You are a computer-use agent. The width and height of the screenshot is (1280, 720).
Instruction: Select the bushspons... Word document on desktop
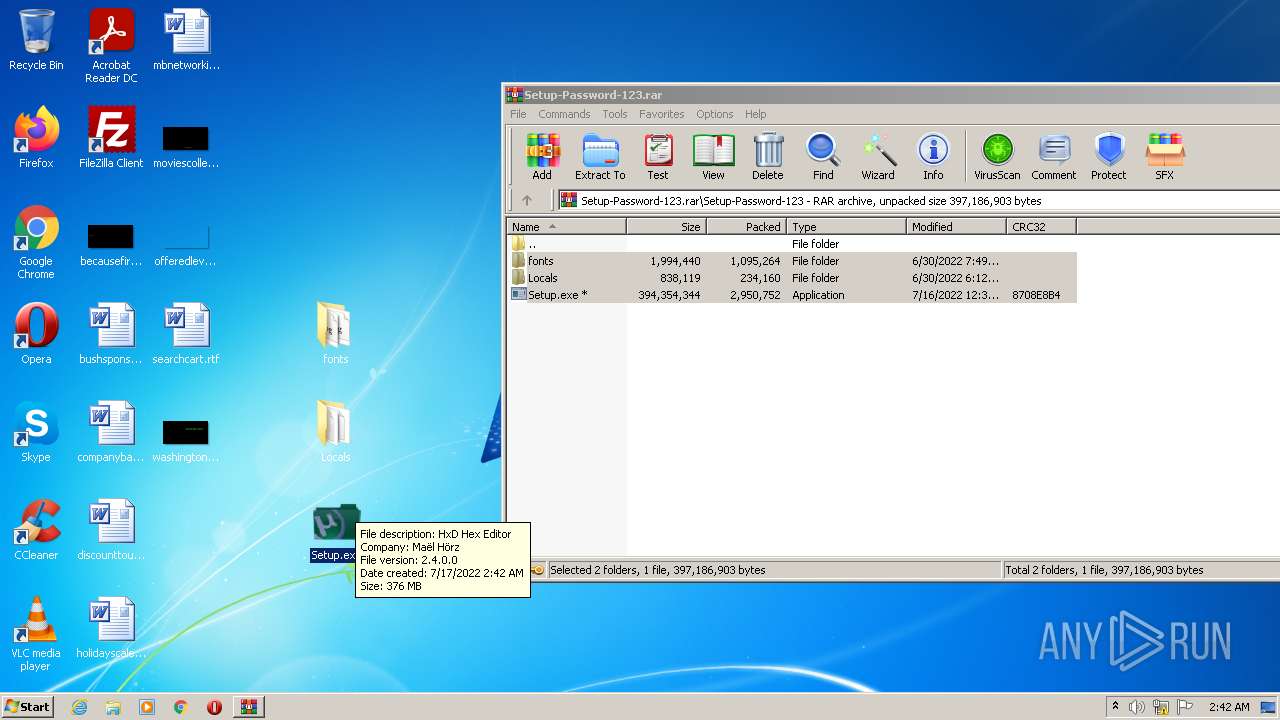[111, 334]
